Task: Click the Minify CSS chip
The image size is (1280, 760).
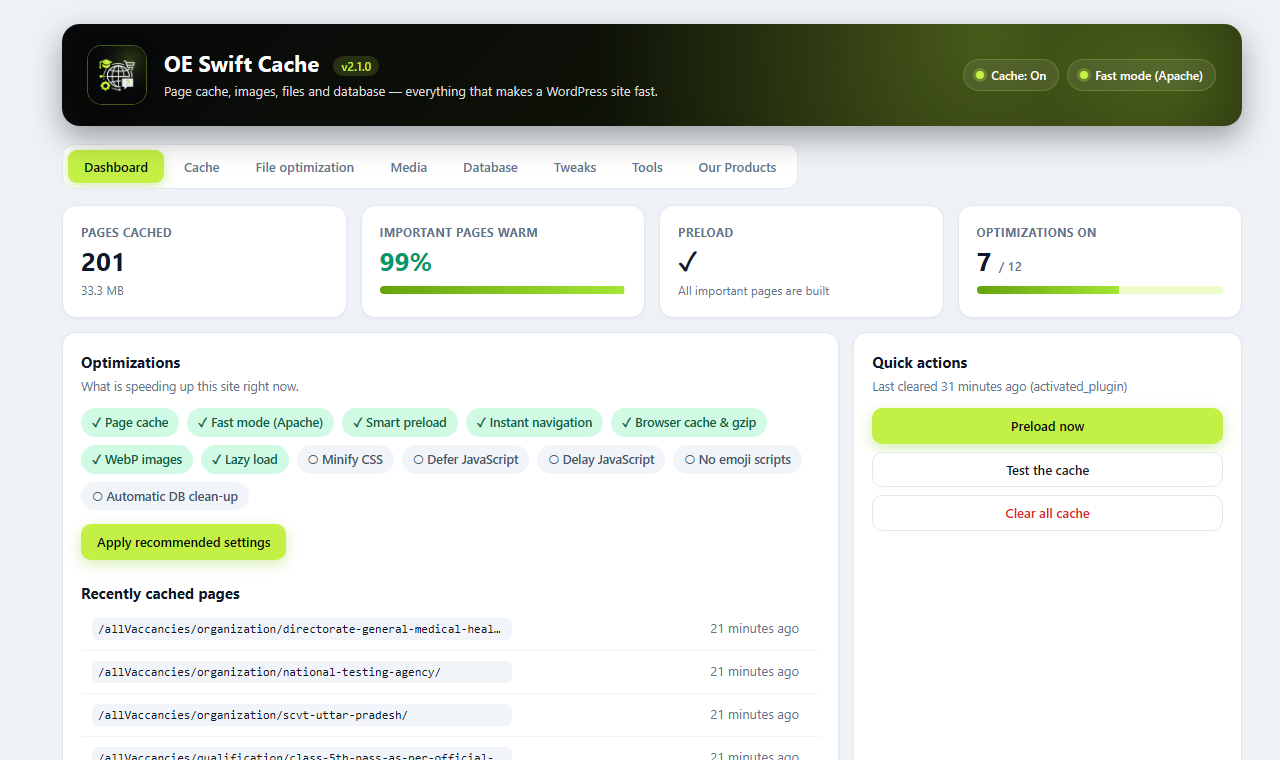Action: click(346, 459)
